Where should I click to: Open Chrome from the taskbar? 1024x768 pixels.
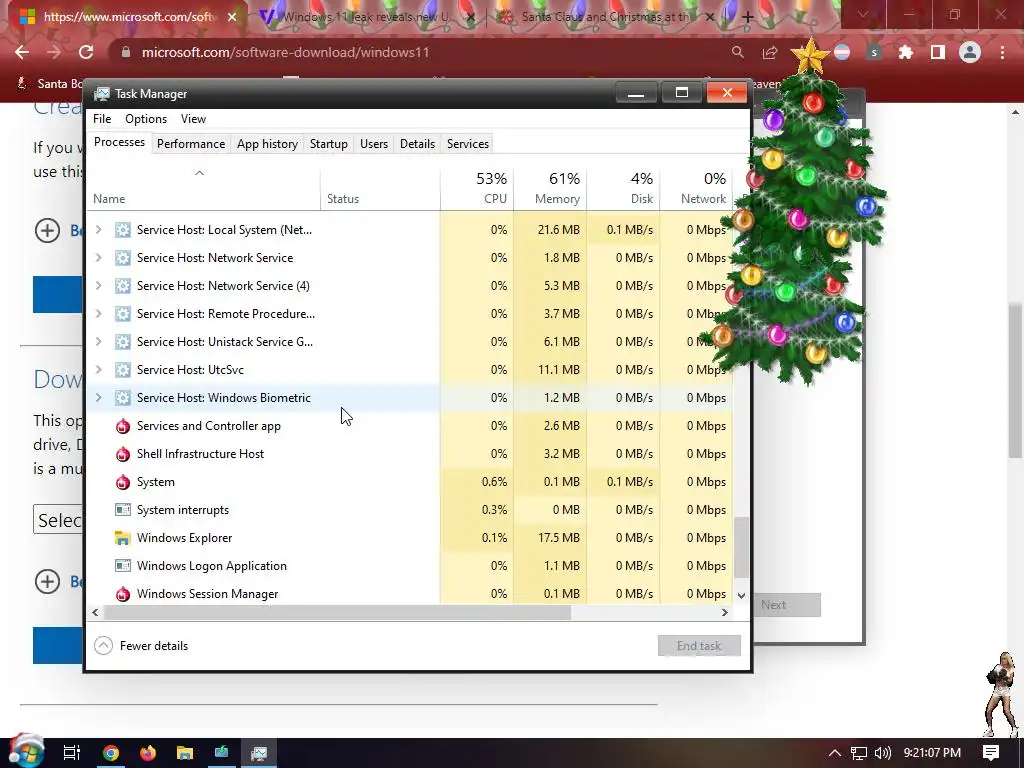tap(111, 753)
